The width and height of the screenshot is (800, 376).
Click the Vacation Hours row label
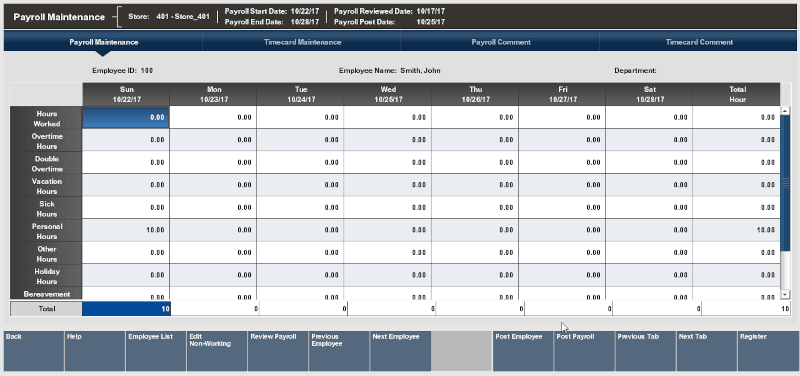click(x=46, y=186)
